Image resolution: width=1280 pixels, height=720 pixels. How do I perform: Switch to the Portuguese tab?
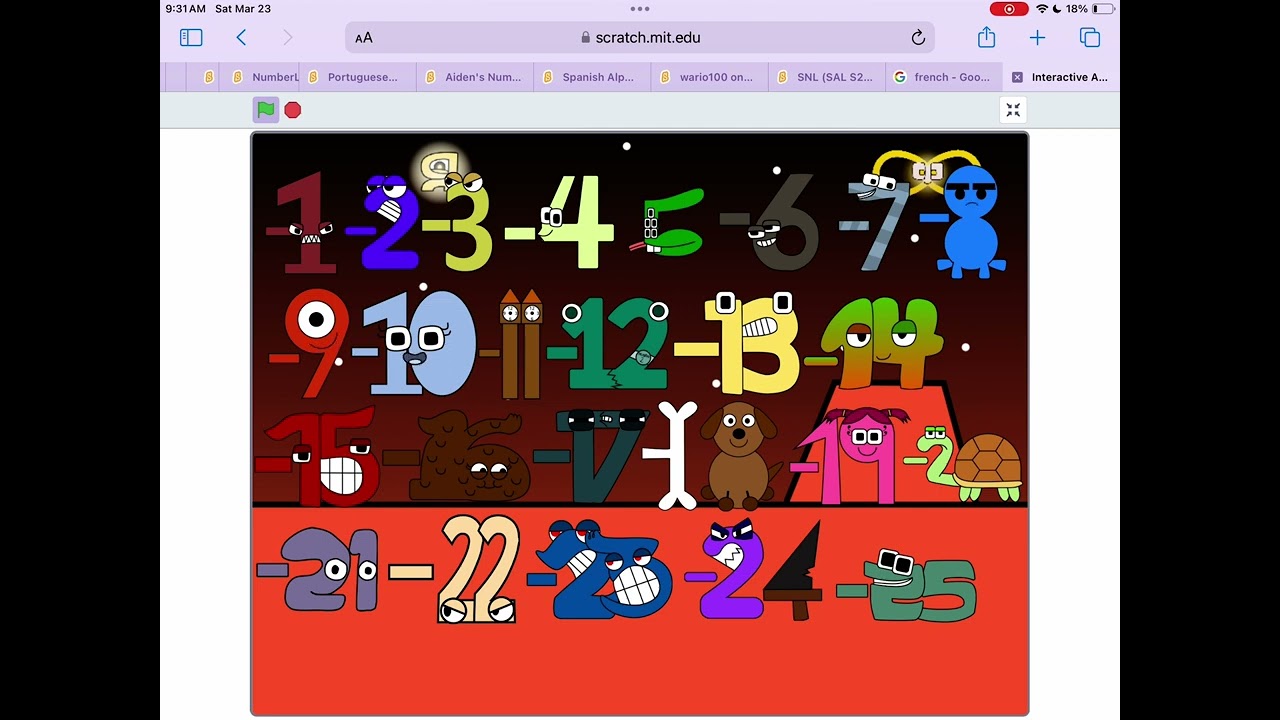point(357,77)
